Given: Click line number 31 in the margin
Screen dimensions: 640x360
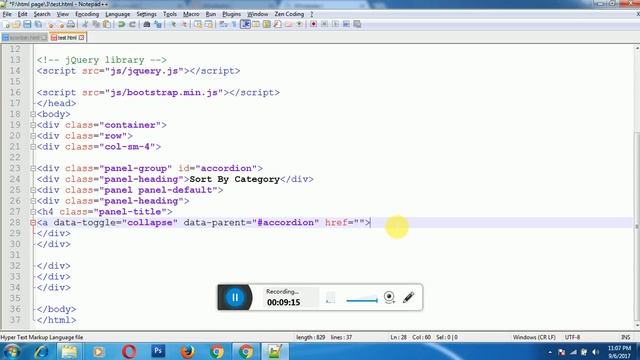Looking at the screenshot, I should pyautogui.click(x=15, y=255).
